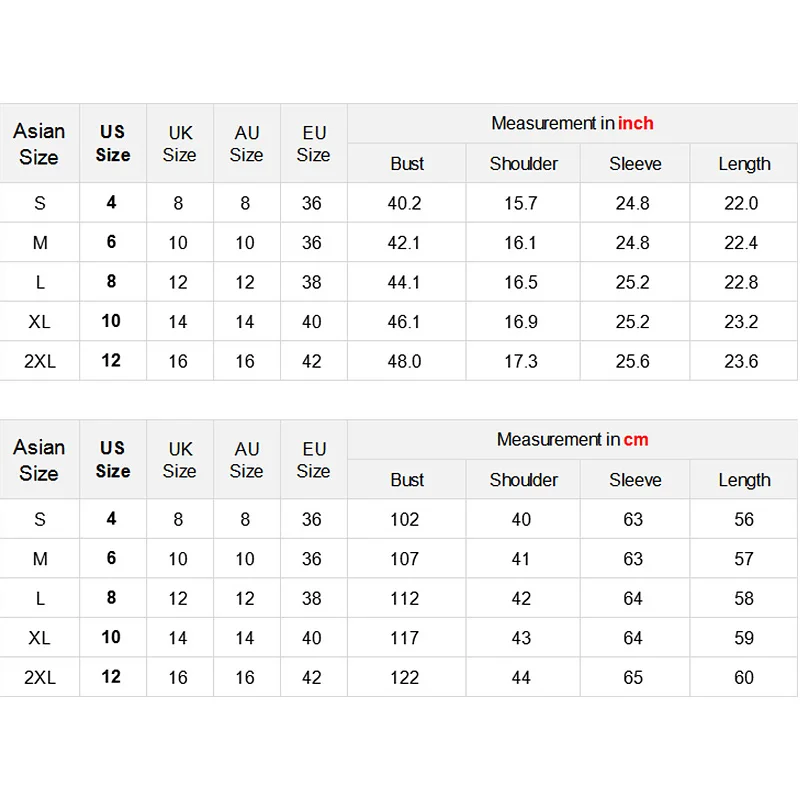800x800 pixels.
Task: Click the 65 sleeve value cell
Action: coord(633,677)
